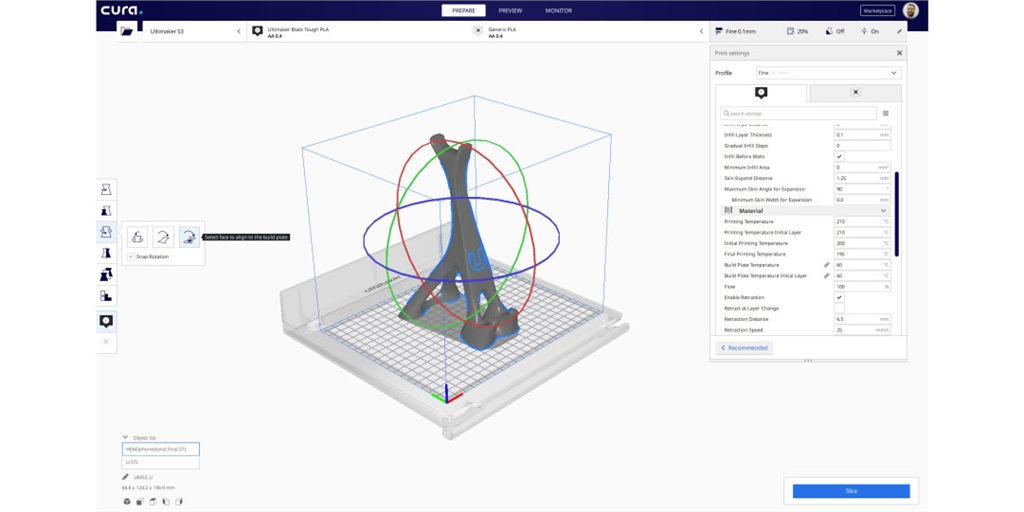Click the Recommended button

[744, 348]
